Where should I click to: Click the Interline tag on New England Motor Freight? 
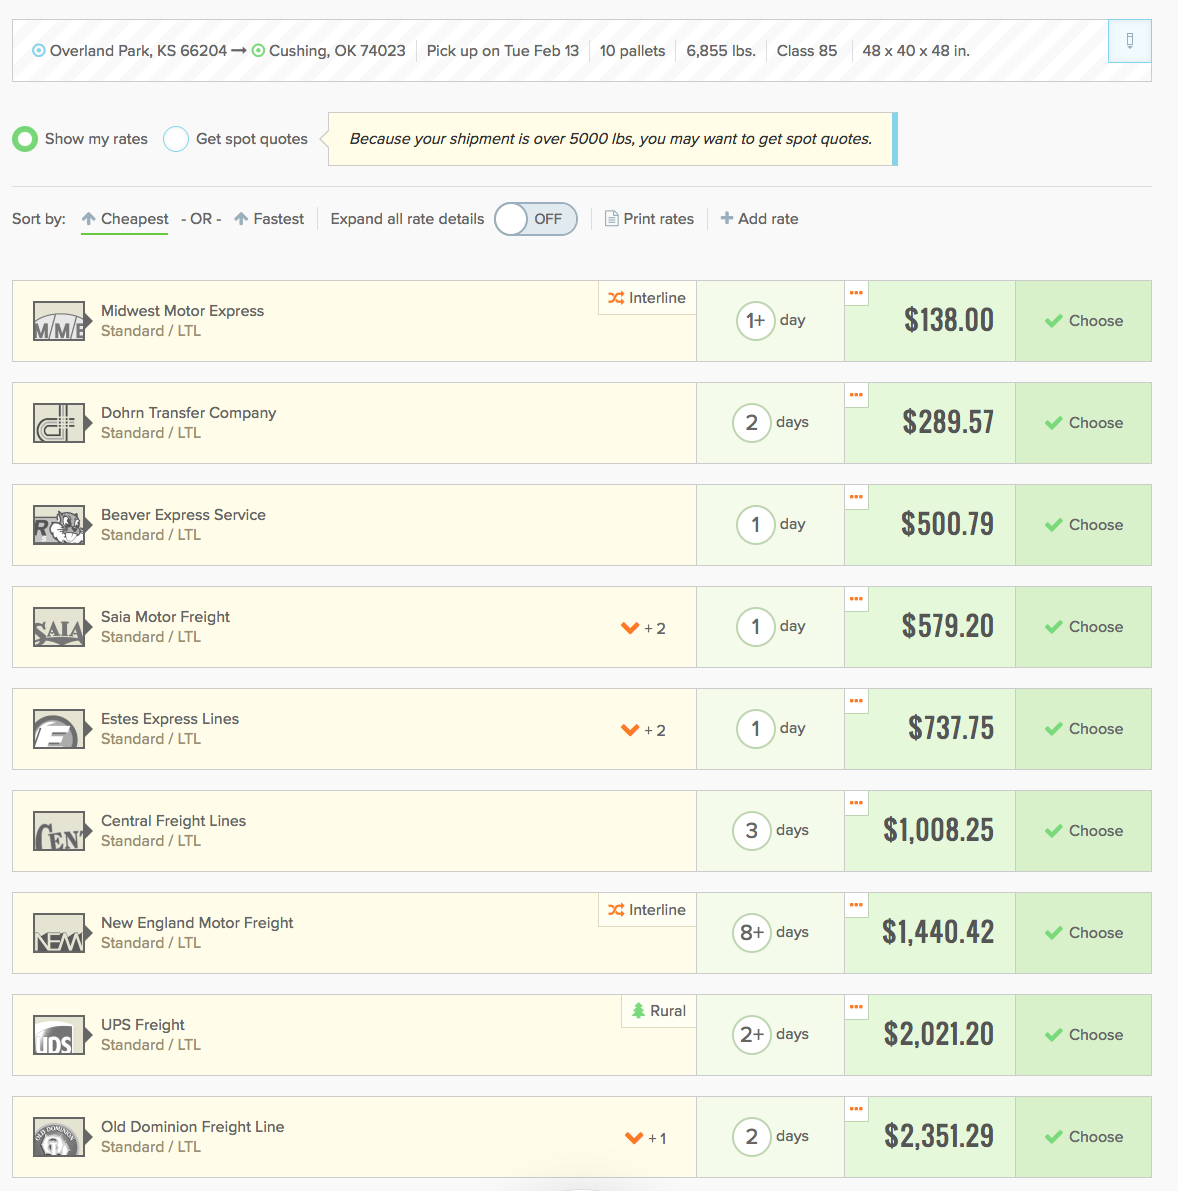click(x=647, y=910)
